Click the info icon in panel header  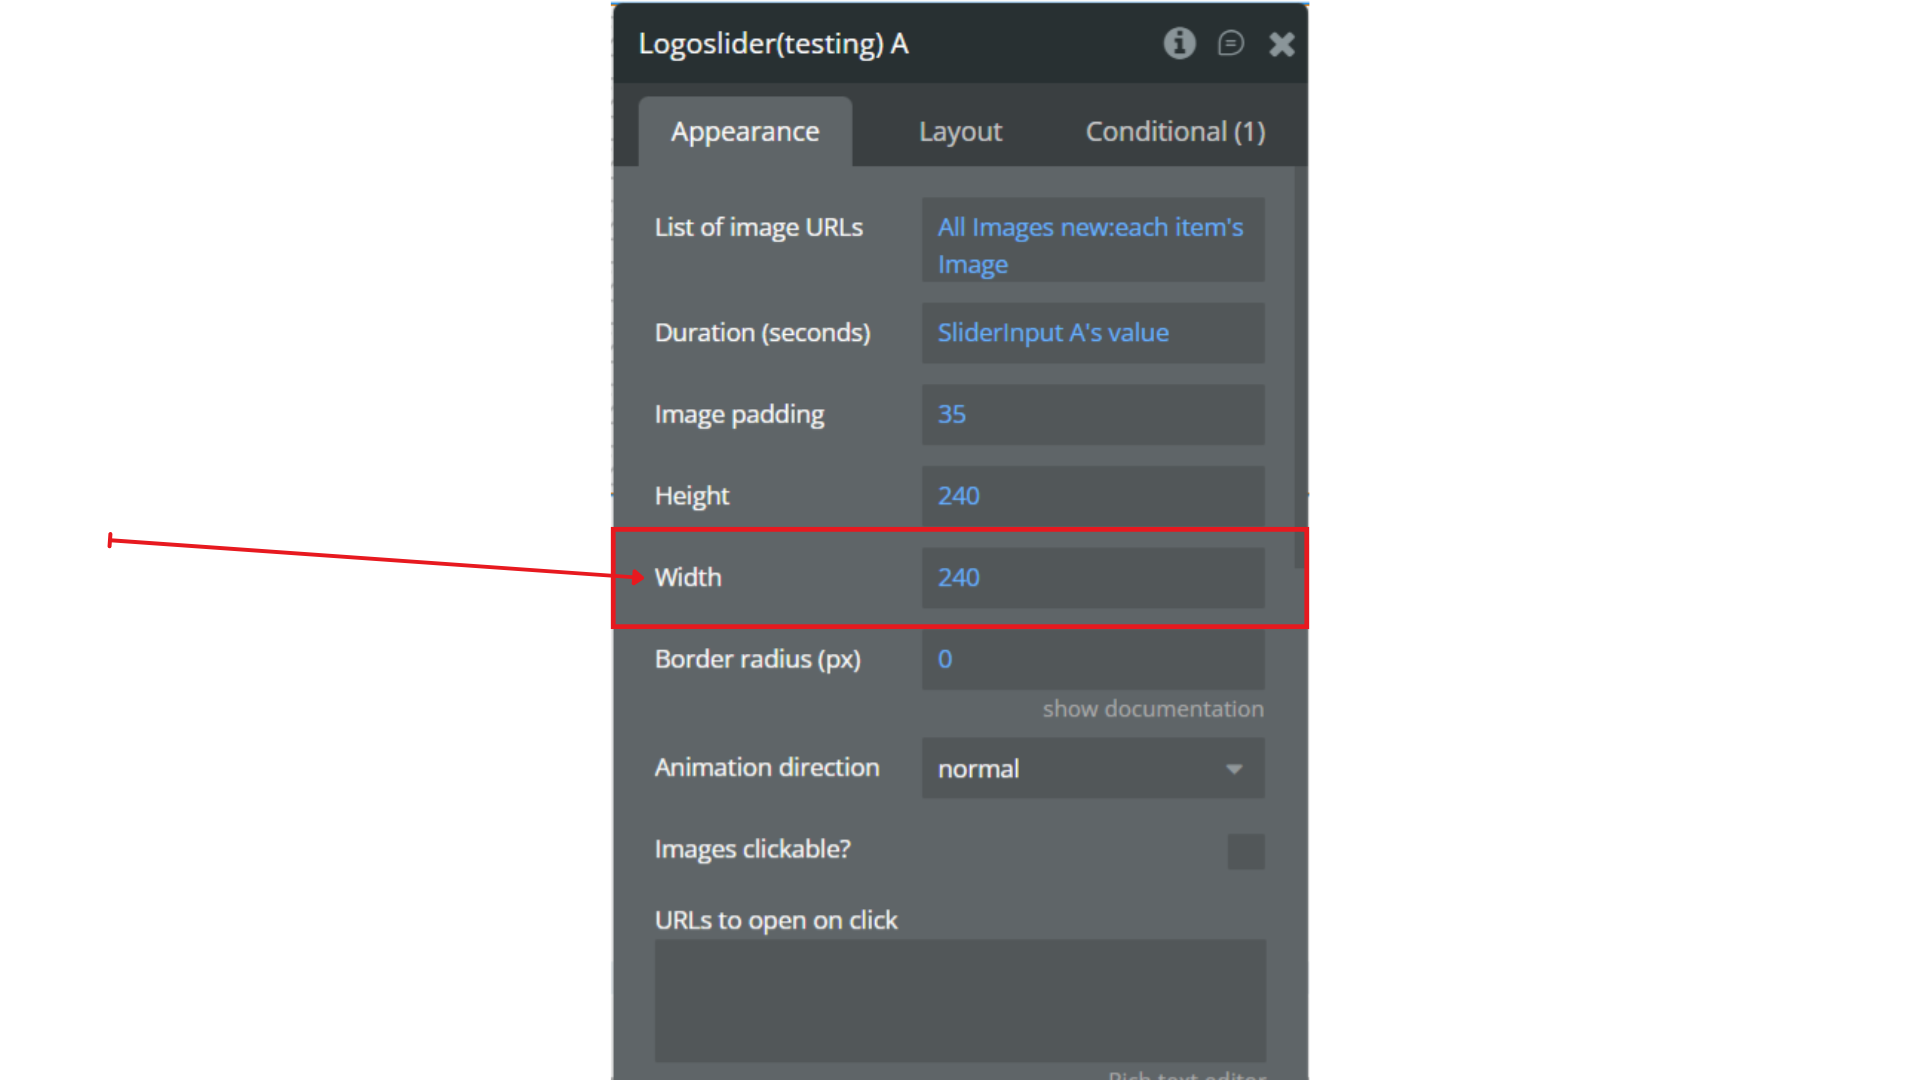click(x=1179, y=43)
